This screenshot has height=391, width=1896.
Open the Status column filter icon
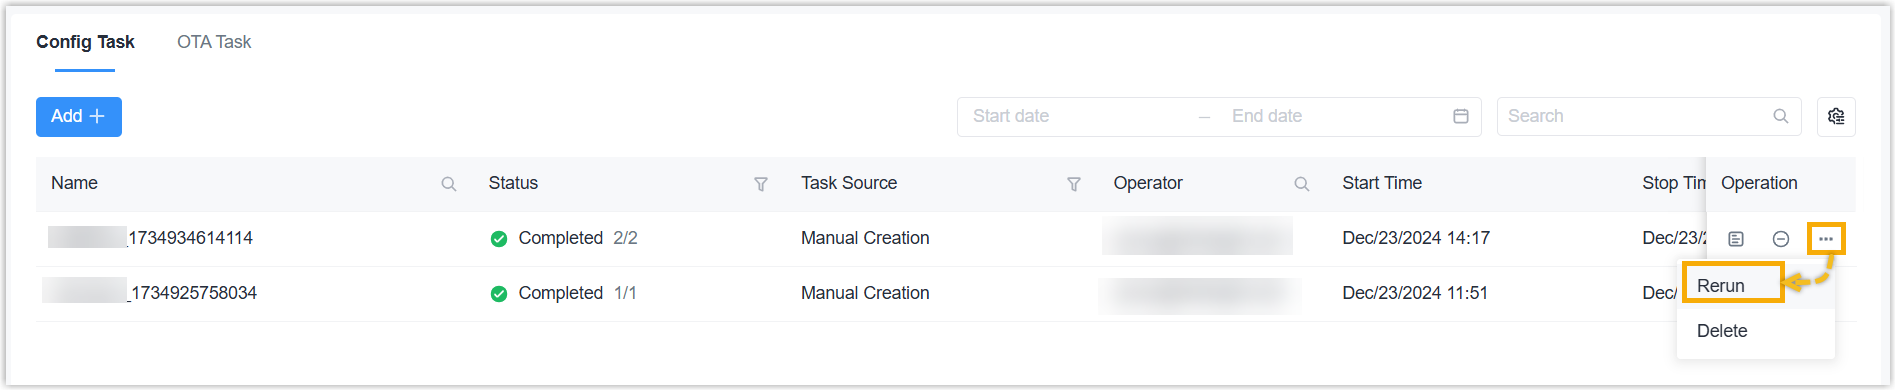pyautogui.click(x=761, y=184)
